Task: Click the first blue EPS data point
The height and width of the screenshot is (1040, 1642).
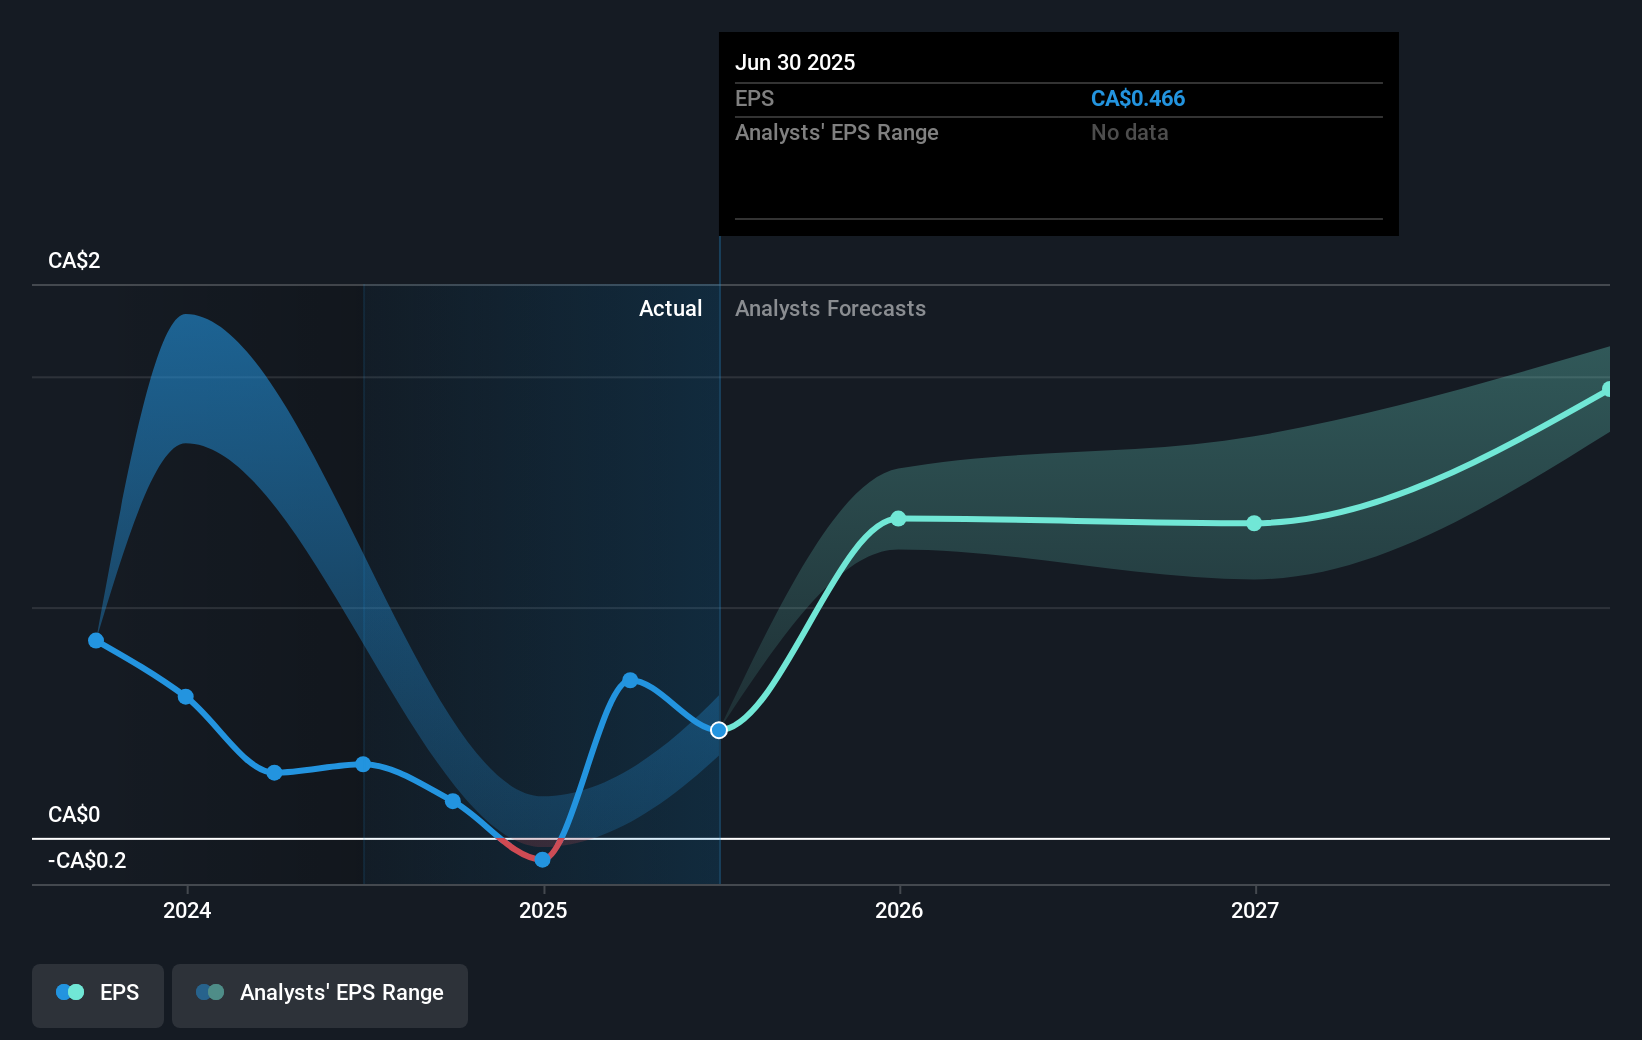Action: (x=95, y=640)
